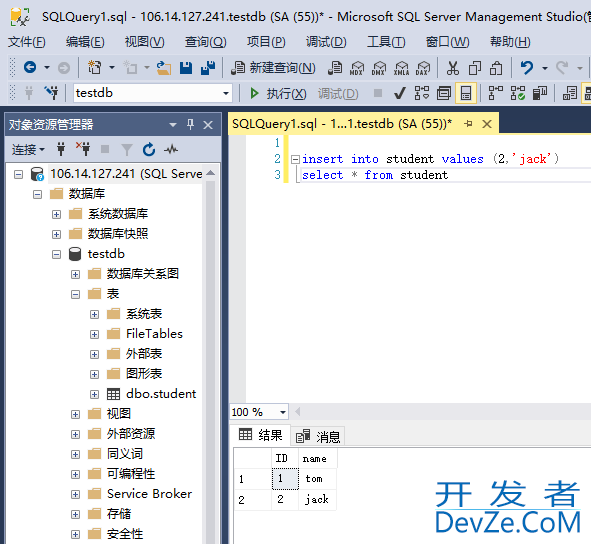
Task: Click the 执行(X) execute button
Action: click(278, 93)
